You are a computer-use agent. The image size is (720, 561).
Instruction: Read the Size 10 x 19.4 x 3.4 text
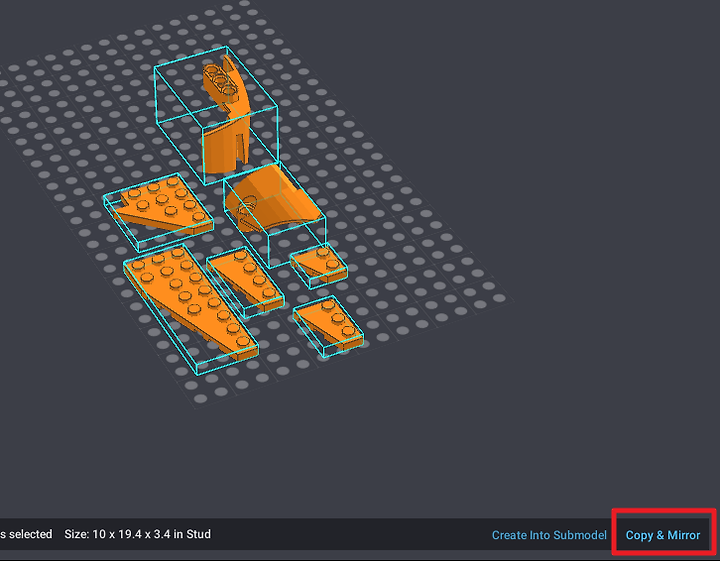click(x=138, y=534)
